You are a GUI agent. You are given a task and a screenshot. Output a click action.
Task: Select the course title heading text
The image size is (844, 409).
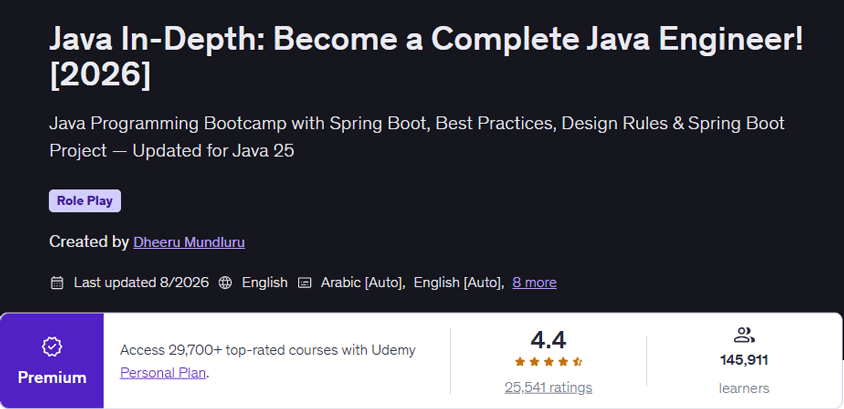pos(426,58)
